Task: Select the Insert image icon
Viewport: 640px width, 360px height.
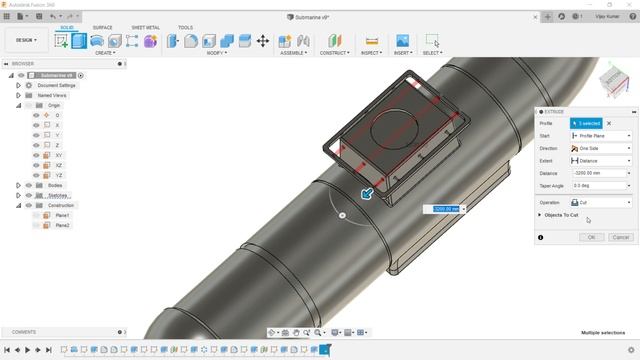Action: (402, 41)
